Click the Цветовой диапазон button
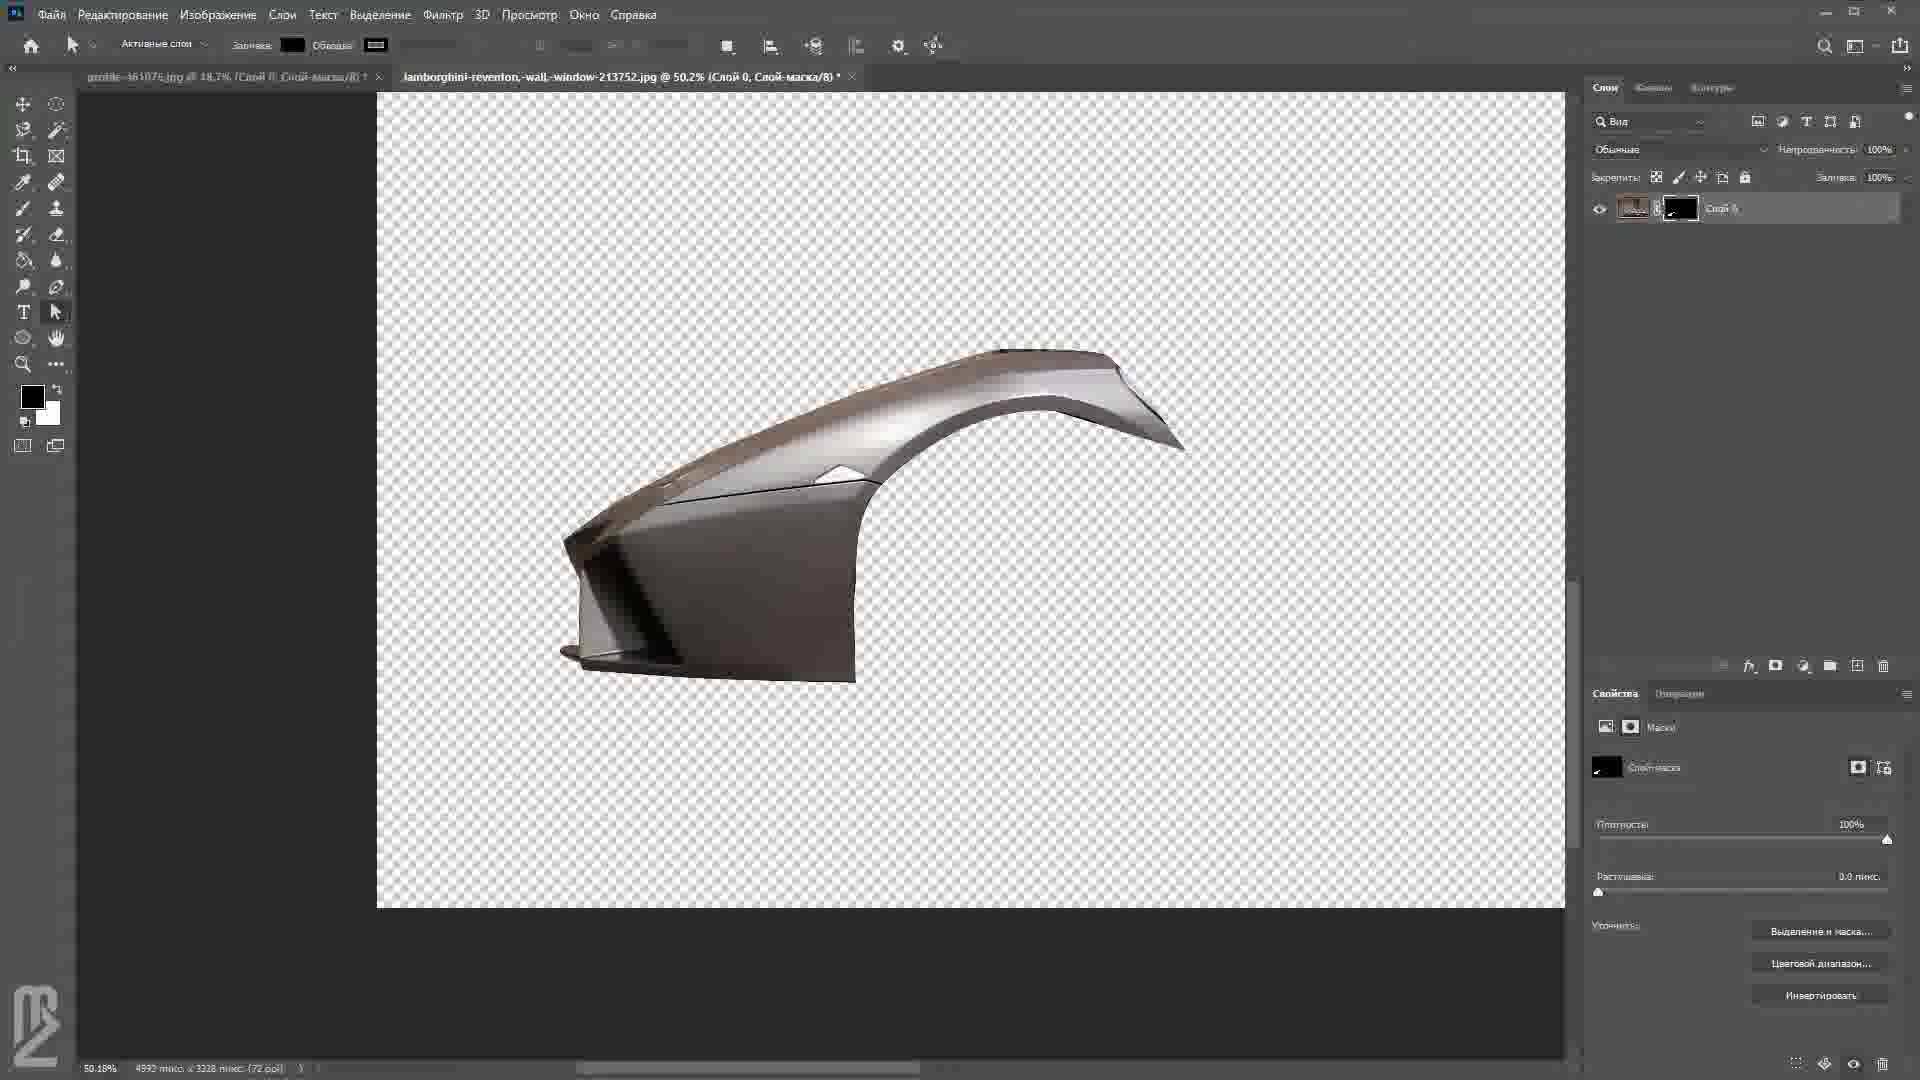Image resolution: width=1920 pixels, height=1080 pixels. 1820,963
